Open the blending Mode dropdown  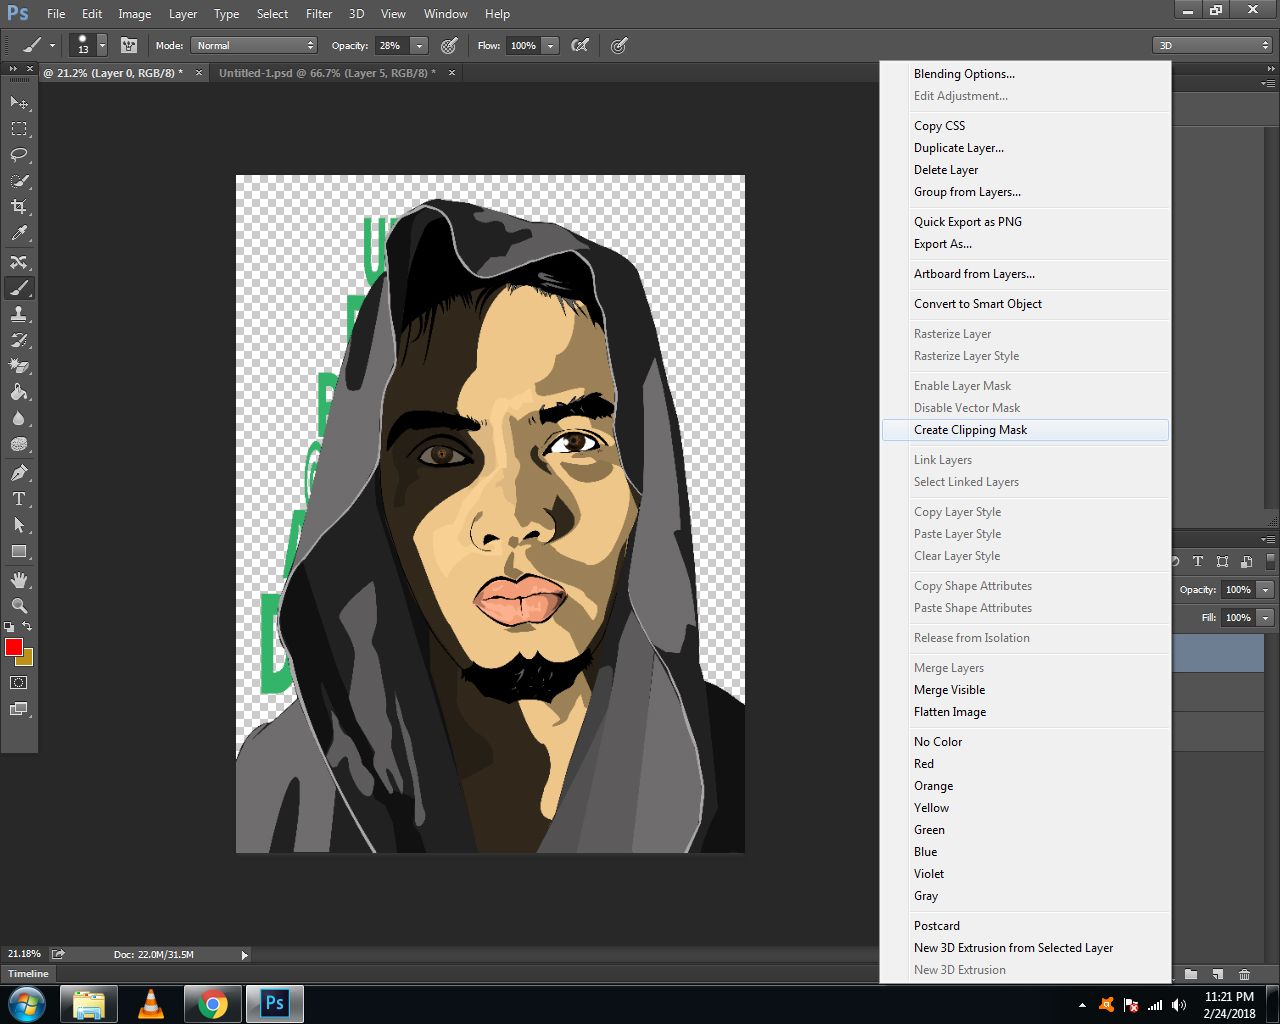(255, 46)
